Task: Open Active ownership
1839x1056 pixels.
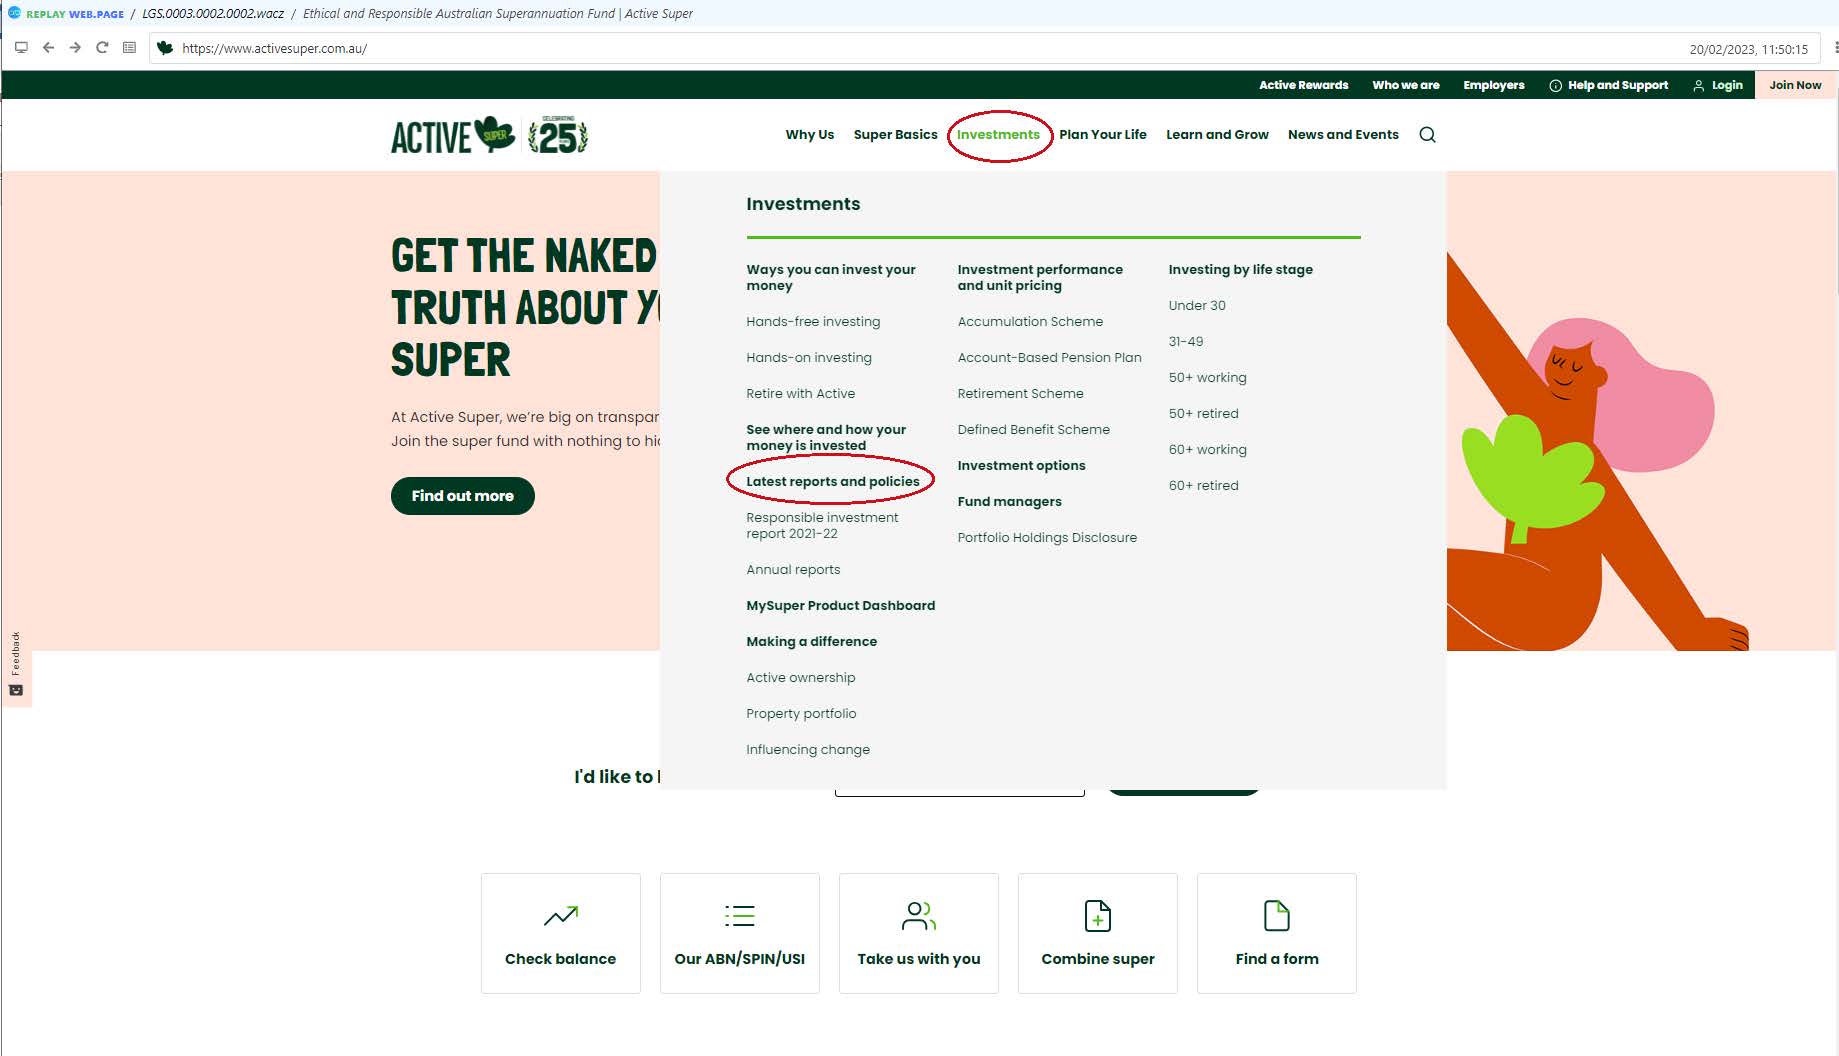Action: pyautogui.click(x=800, y=678)
